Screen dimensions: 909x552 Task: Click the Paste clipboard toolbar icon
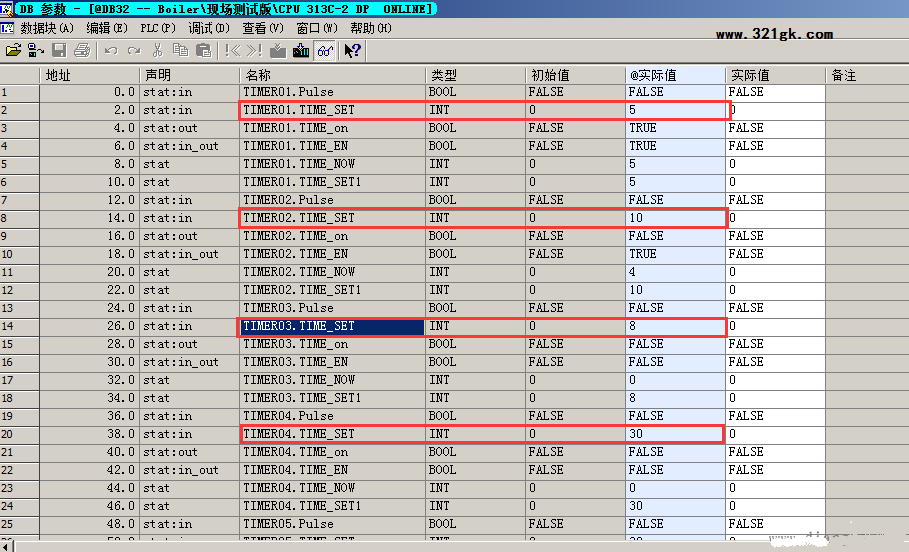pyautogui.click(x=203, y=50)
